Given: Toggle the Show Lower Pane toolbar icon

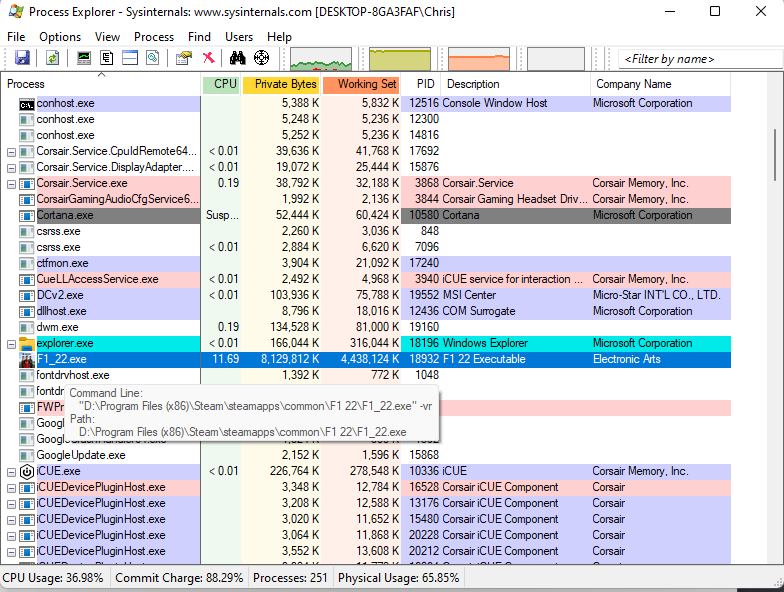Looking at the screenshot, I should coord(130,58).
